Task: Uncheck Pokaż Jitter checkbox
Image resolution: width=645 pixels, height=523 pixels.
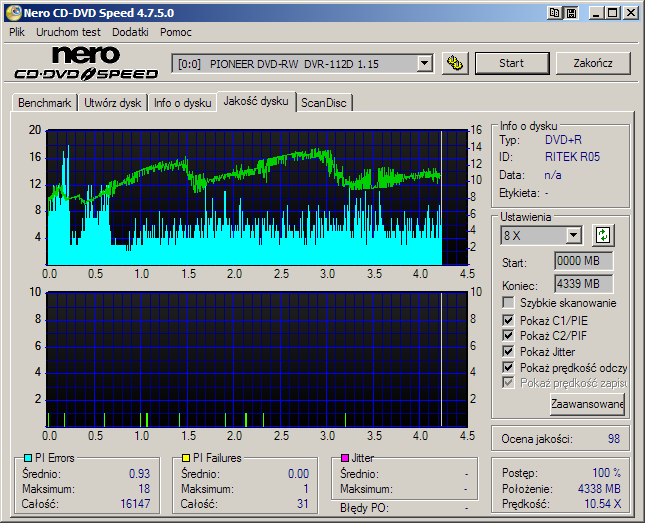Action: pyautogui.click(x=508, y=351)
